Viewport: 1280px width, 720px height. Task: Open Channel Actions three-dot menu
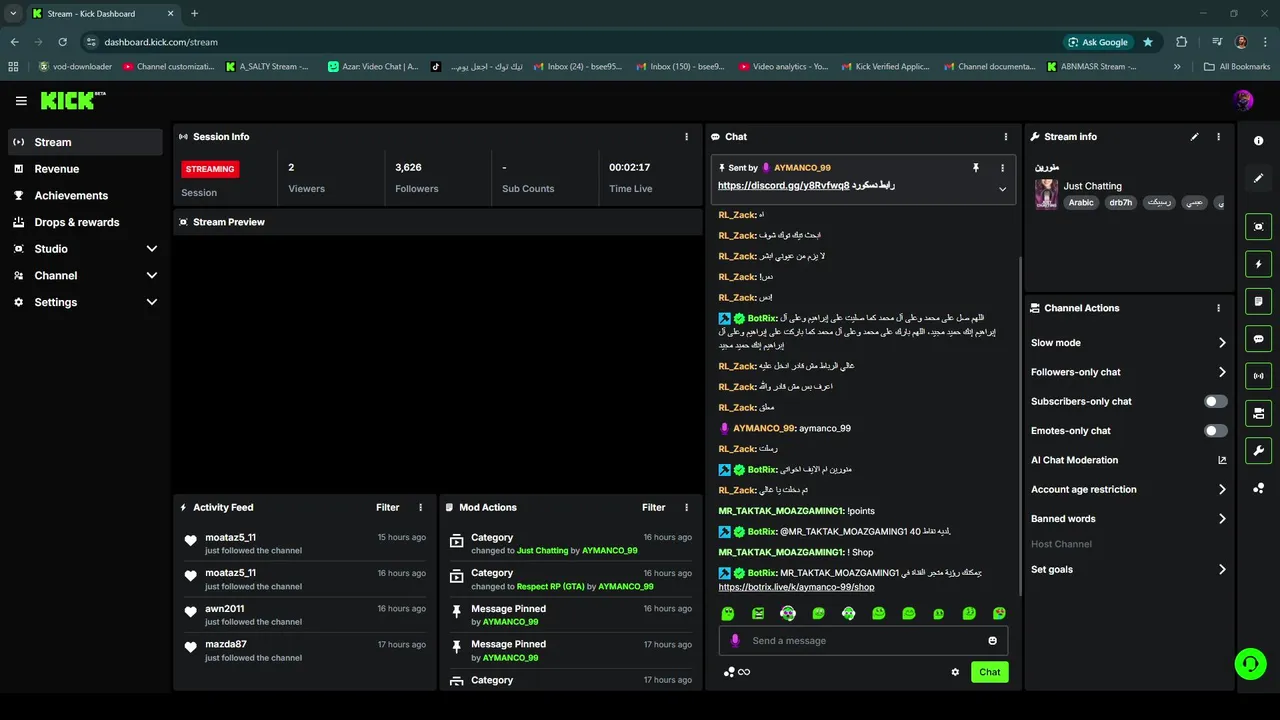tap(1218, 308)
